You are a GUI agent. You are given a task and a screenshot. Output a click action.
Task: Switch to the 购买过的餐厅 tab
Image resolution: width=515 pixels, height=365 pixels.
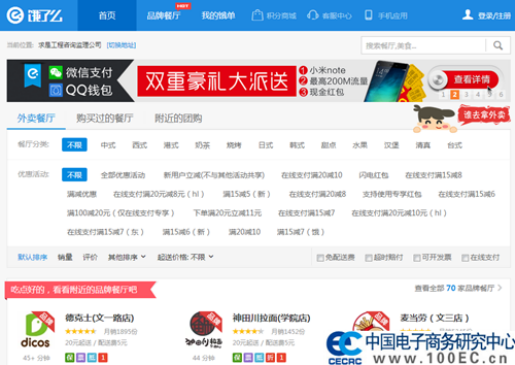point(104,118)
